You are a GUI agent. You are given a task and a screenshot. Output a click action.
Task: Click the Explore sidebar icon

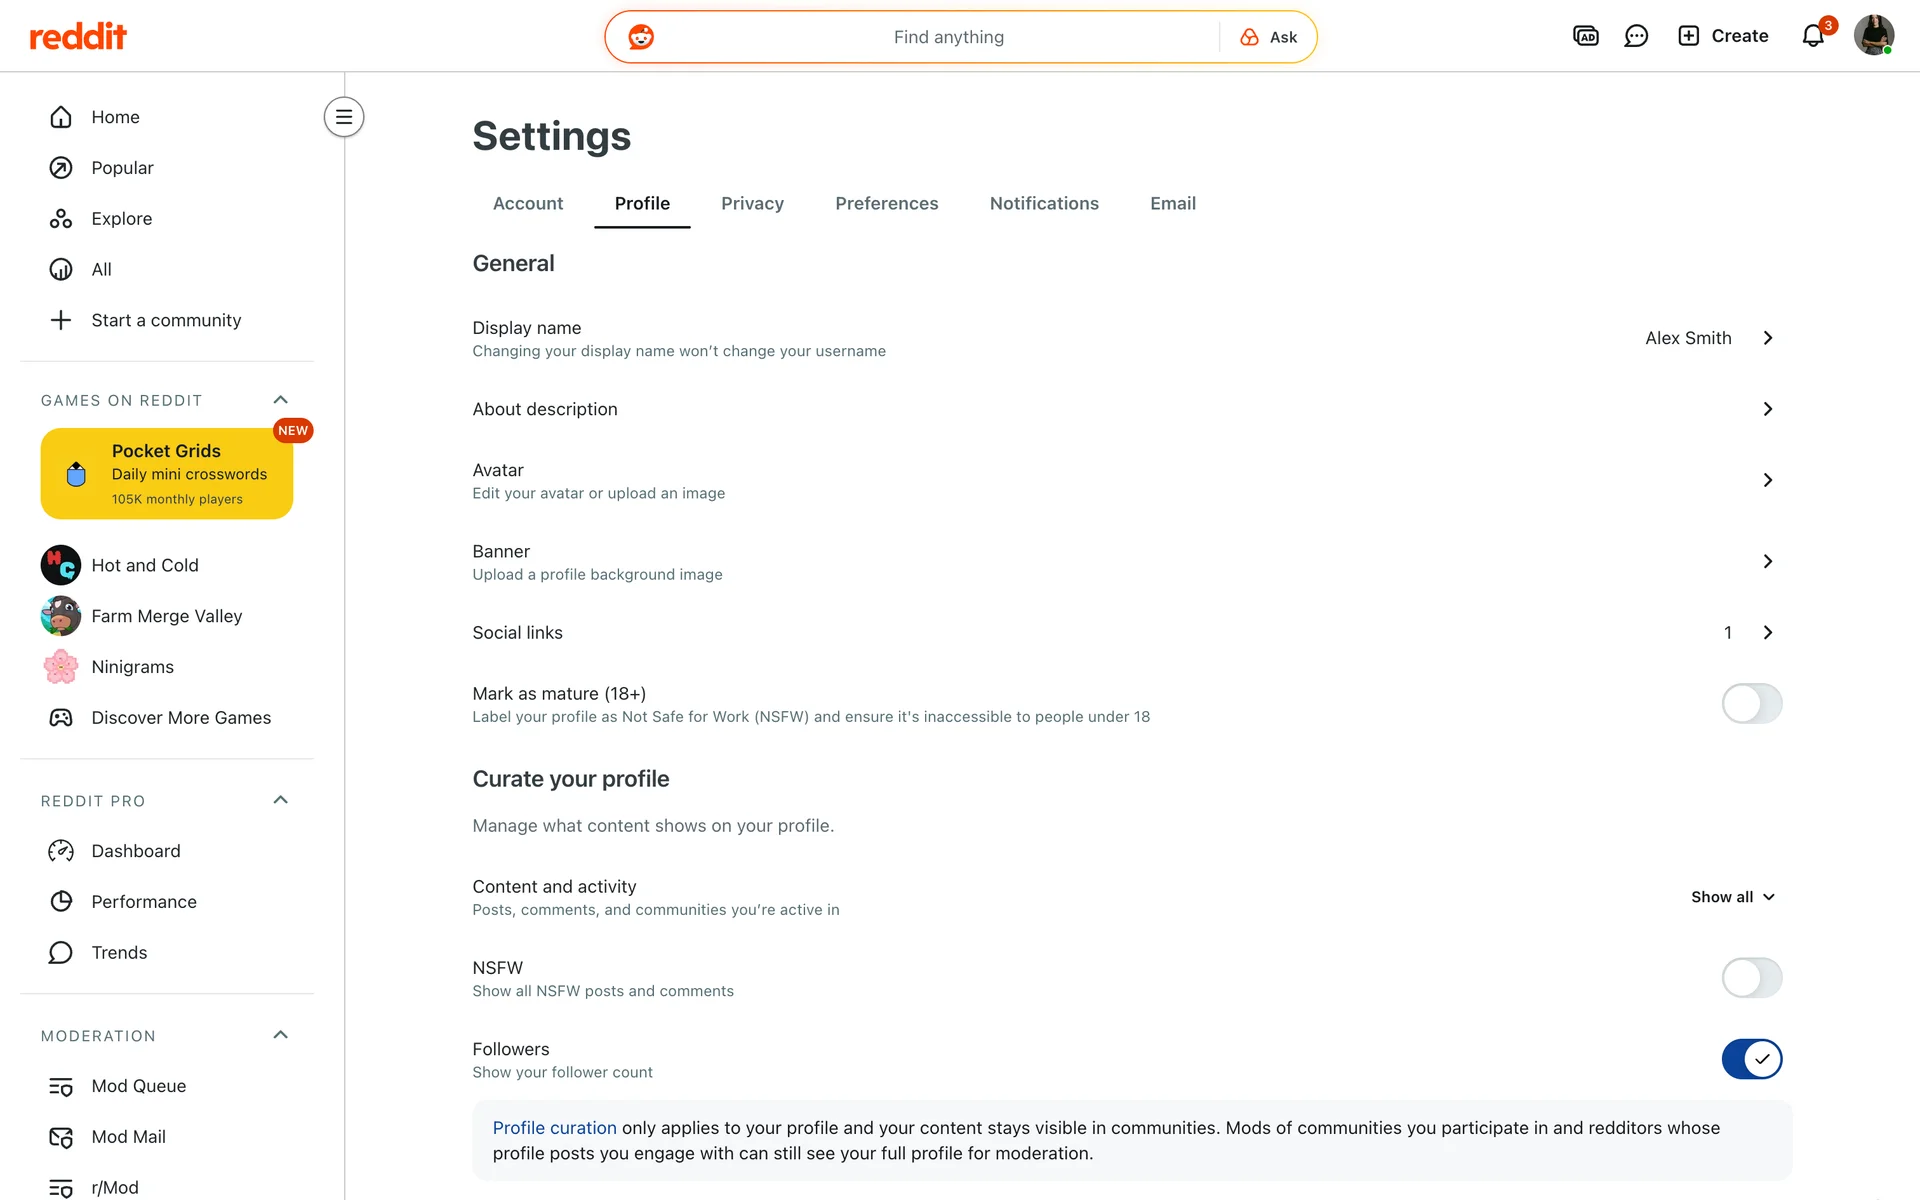(61, 219)
